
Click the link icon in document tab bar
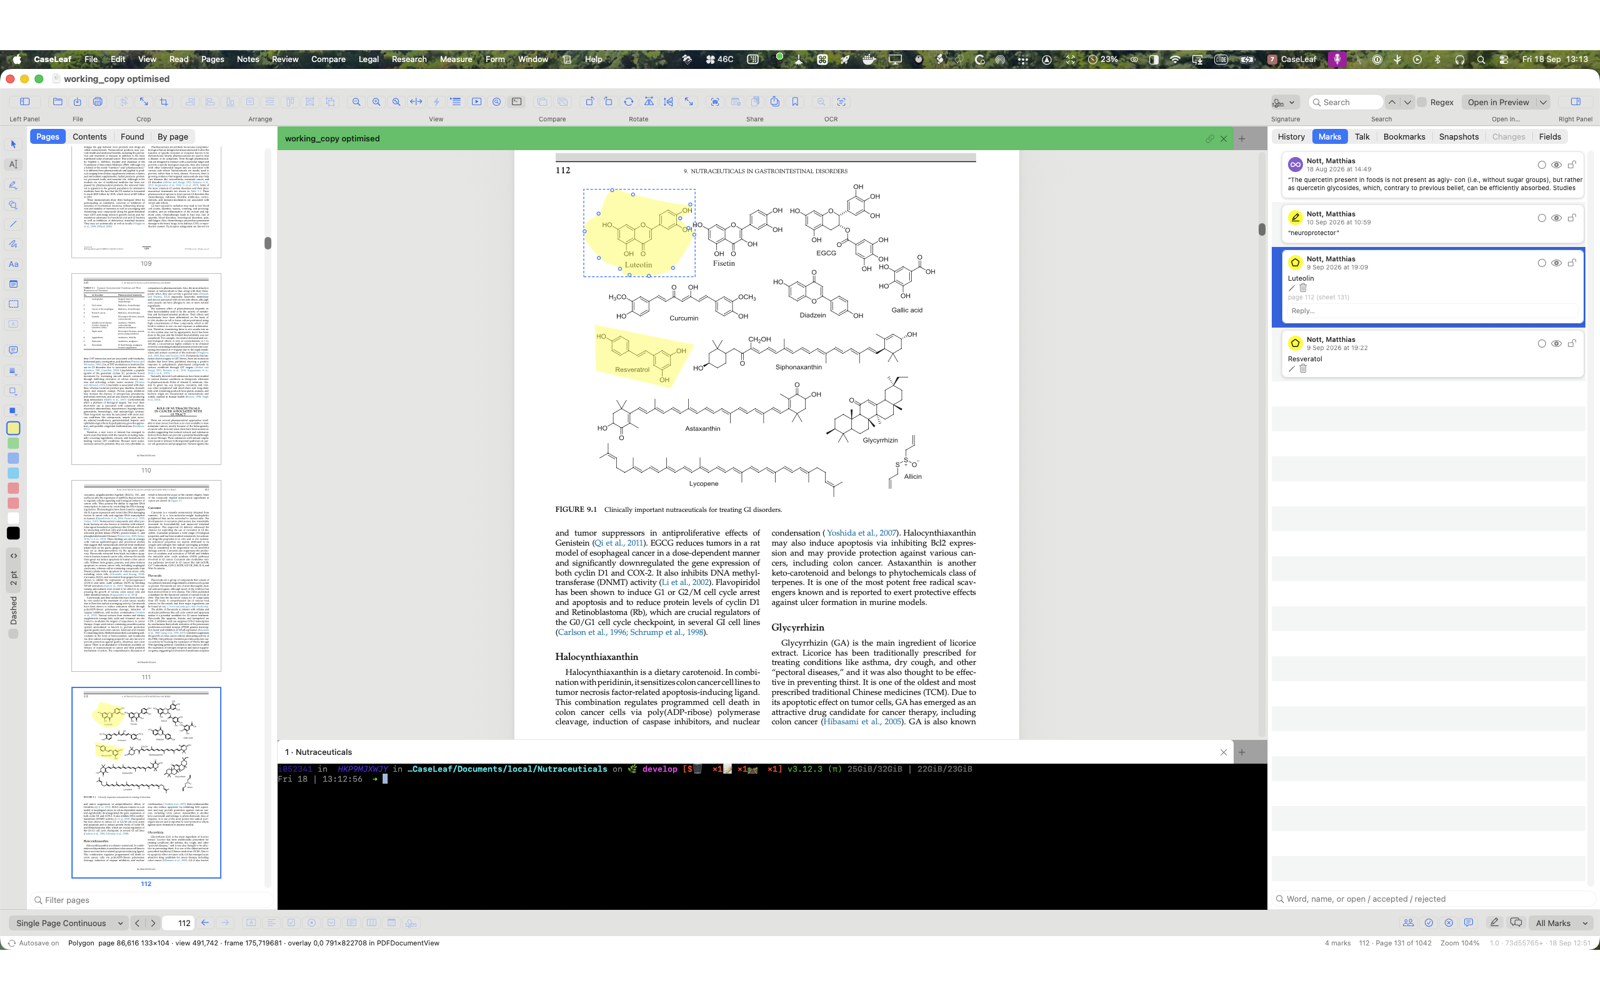1209,139
